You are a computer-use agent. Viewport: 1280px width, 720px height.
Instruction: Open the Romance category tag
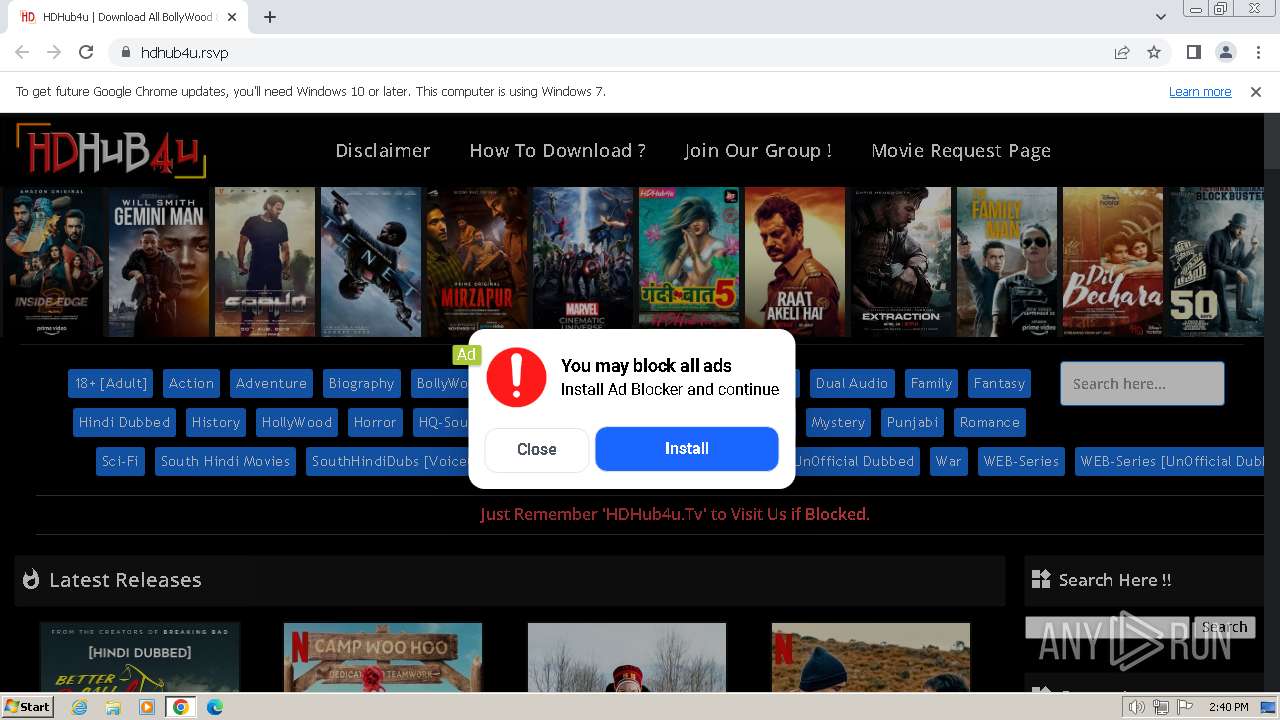(990, 422)
